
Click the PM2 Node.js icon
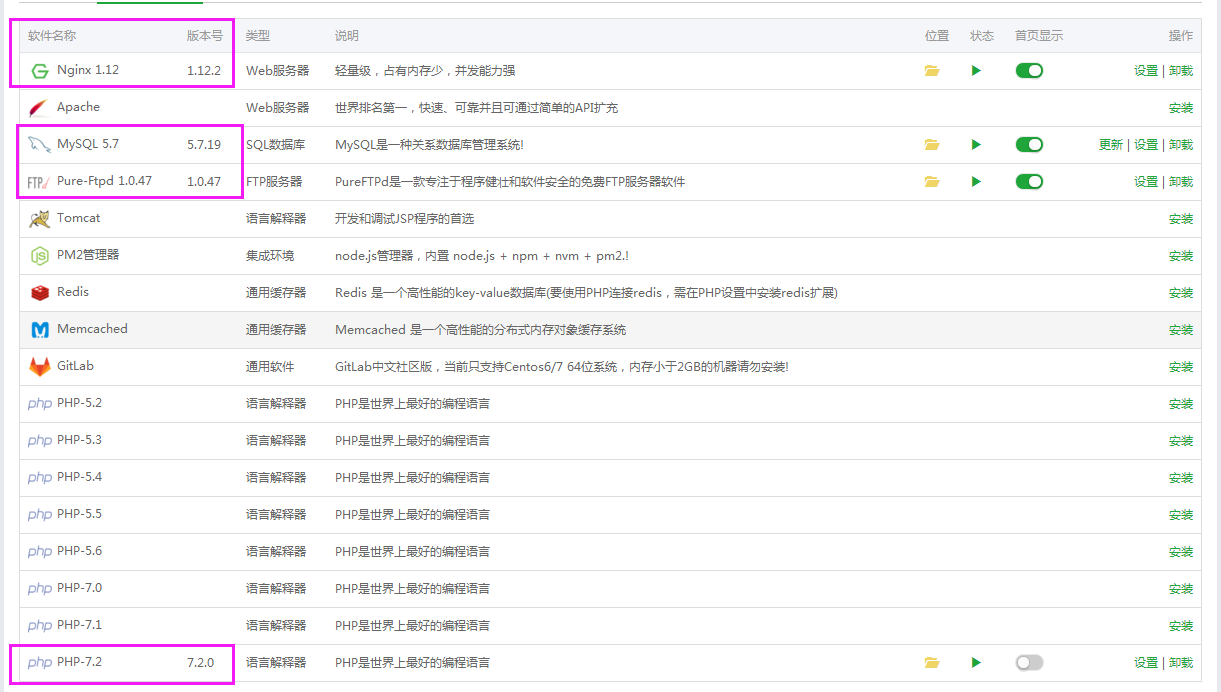click(39, 256)
